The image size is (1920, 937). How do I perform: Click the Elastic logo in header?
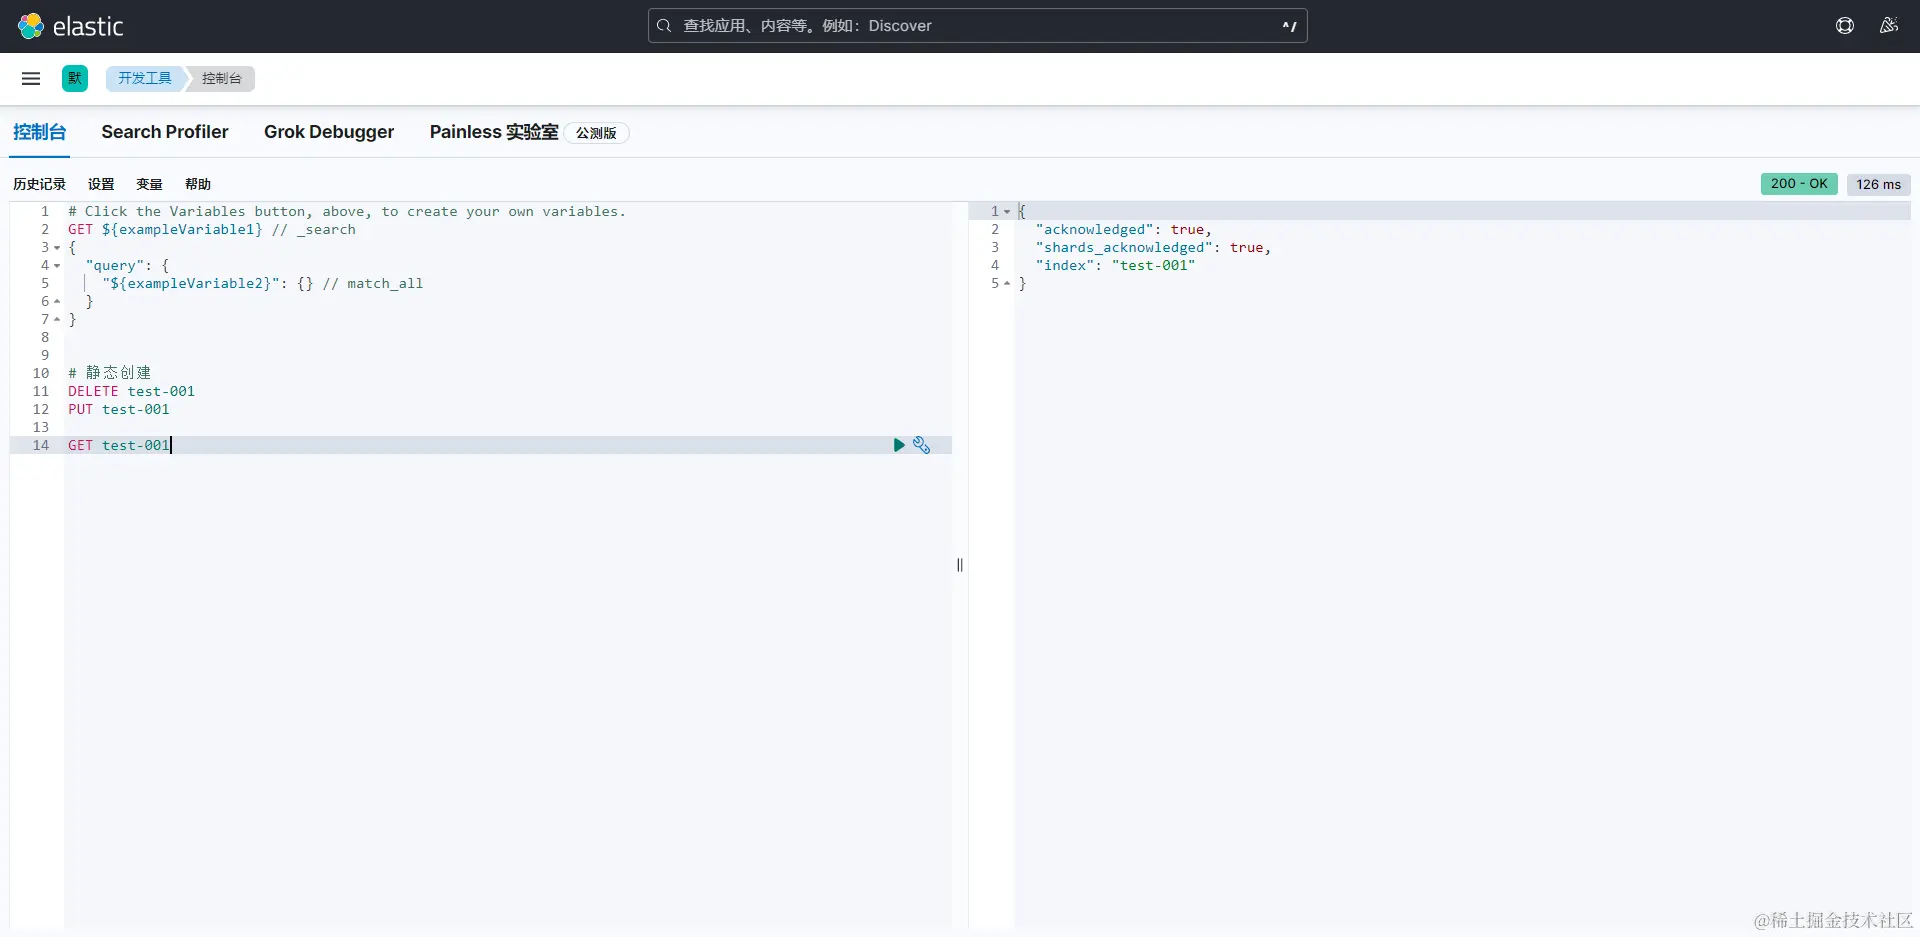(71, 26)
